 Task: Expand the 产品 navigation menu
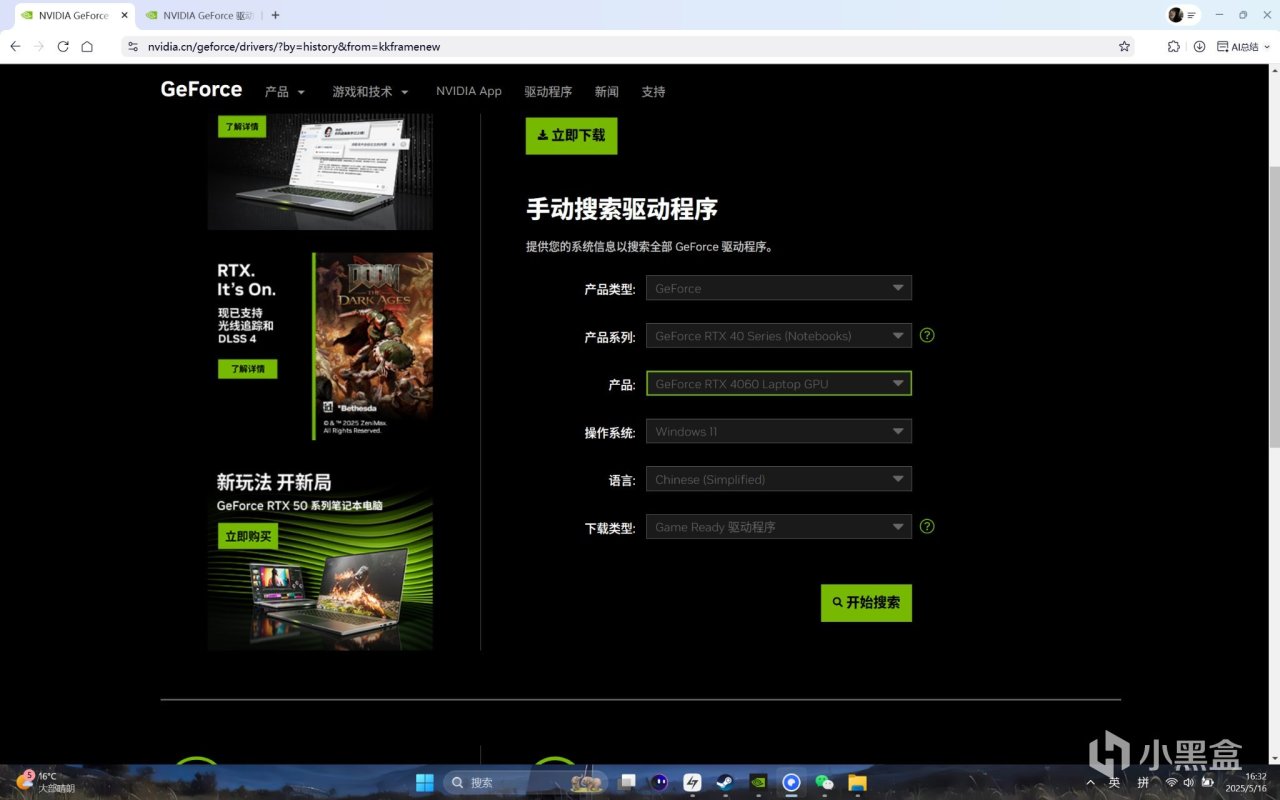pyautogui.click(x=285, y=92)
